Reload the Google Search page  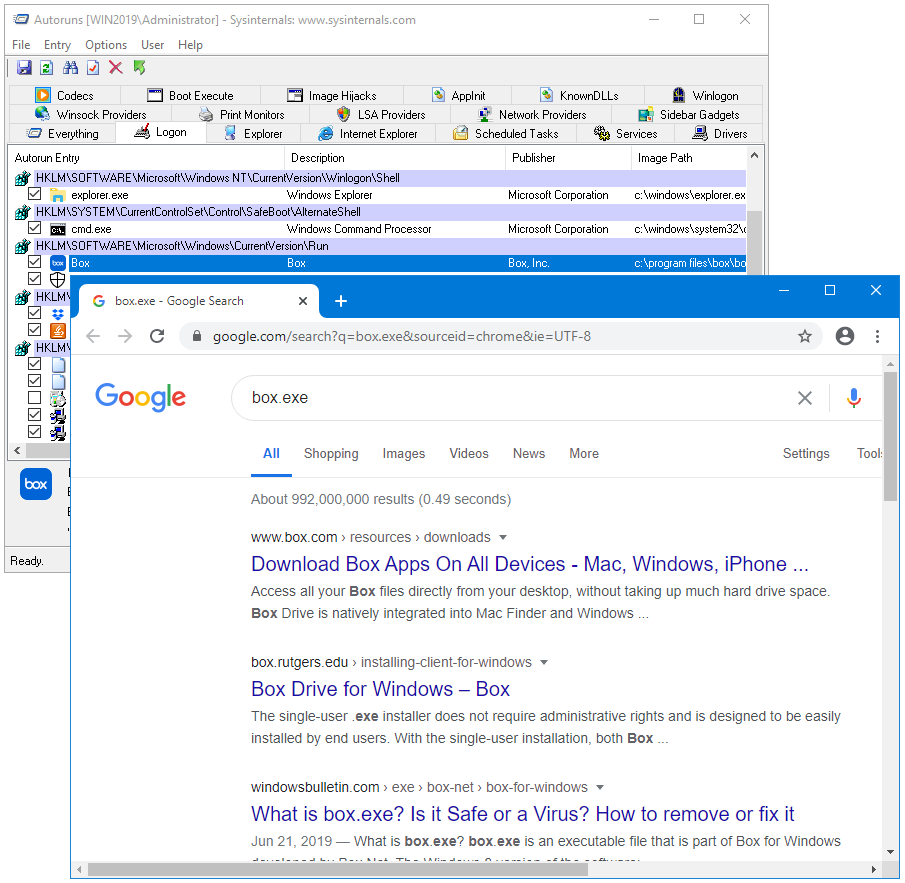tap(157, 336)
